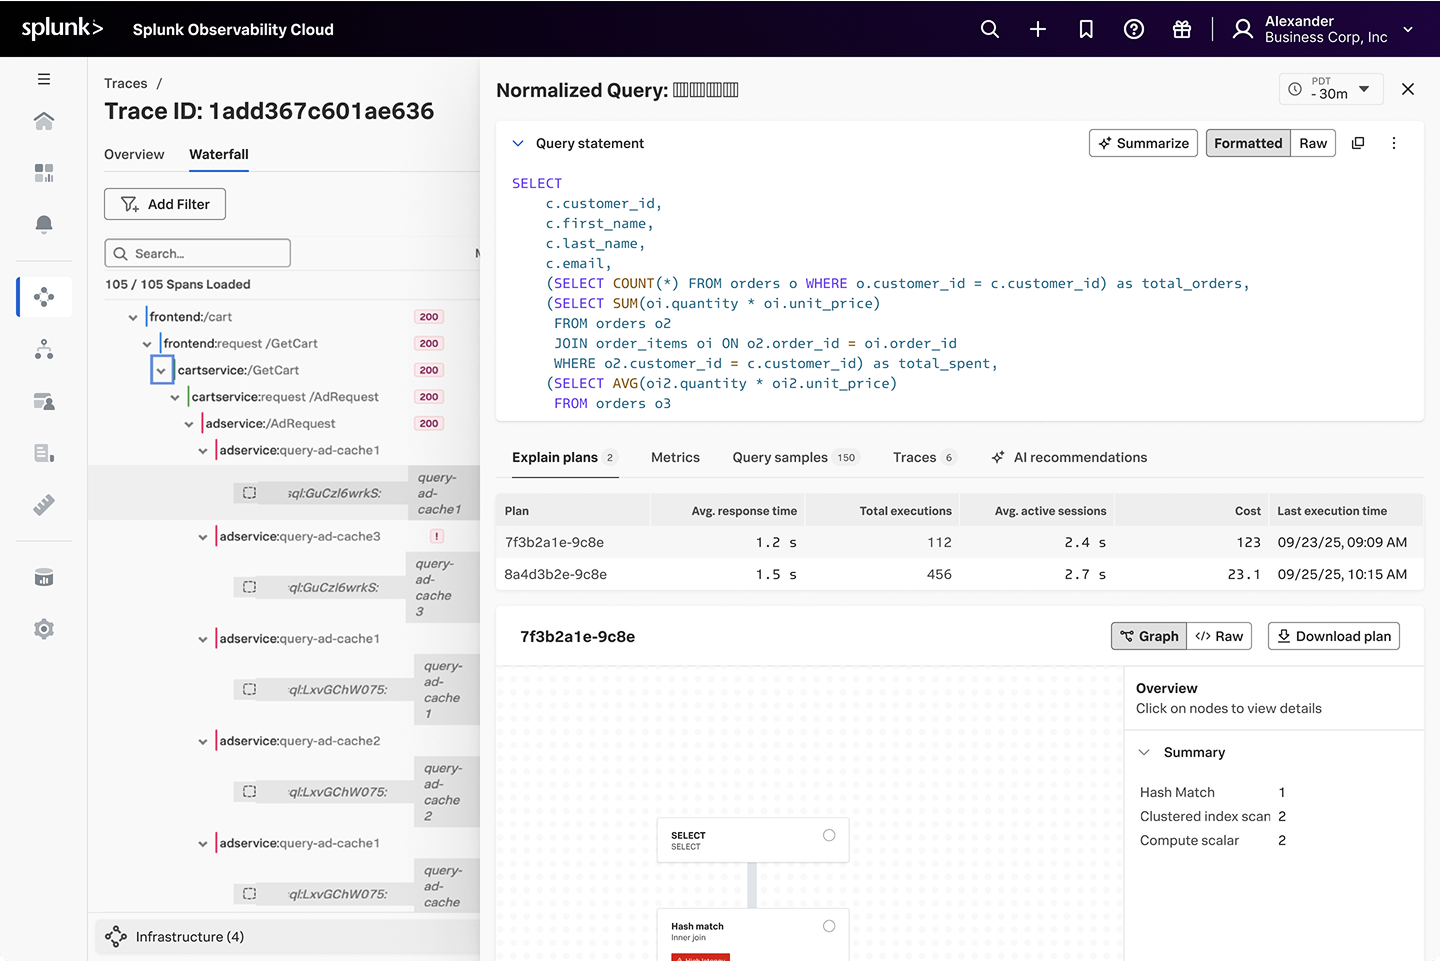
Task: Click the span search input field
Action: point(198,253)
